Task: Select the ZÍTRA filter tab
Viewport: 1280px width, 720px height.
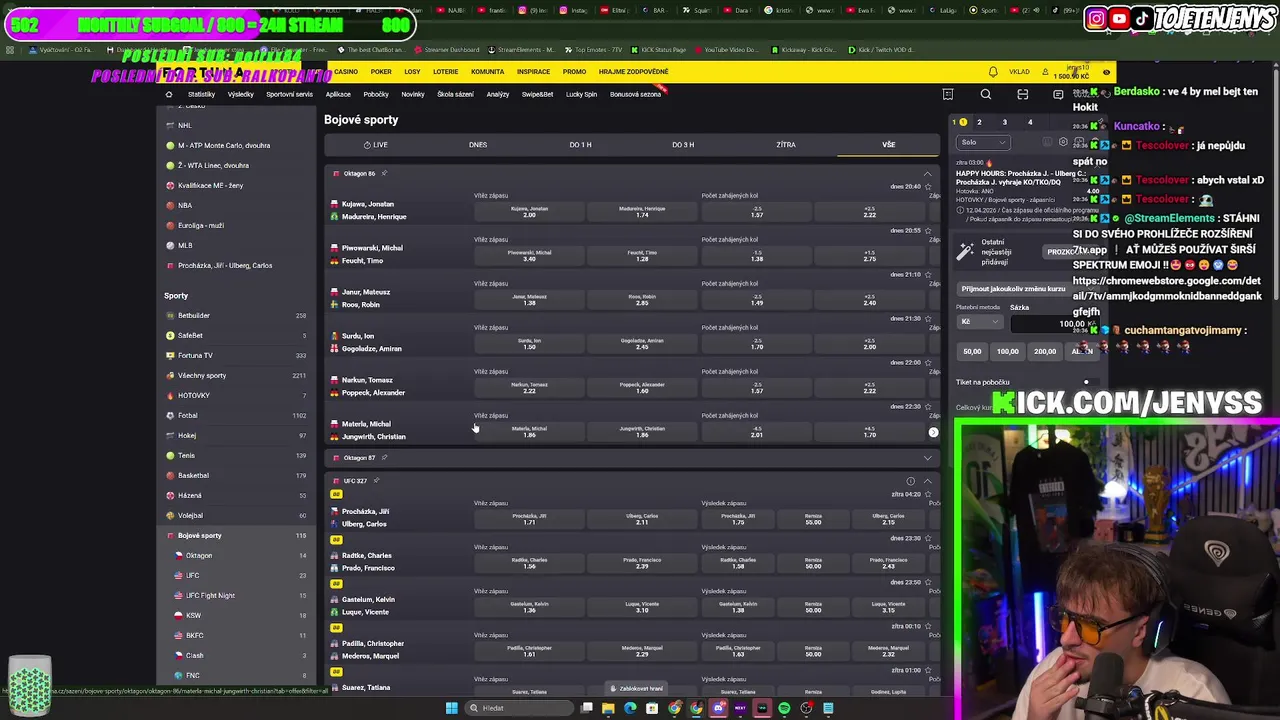Action: 786,145
